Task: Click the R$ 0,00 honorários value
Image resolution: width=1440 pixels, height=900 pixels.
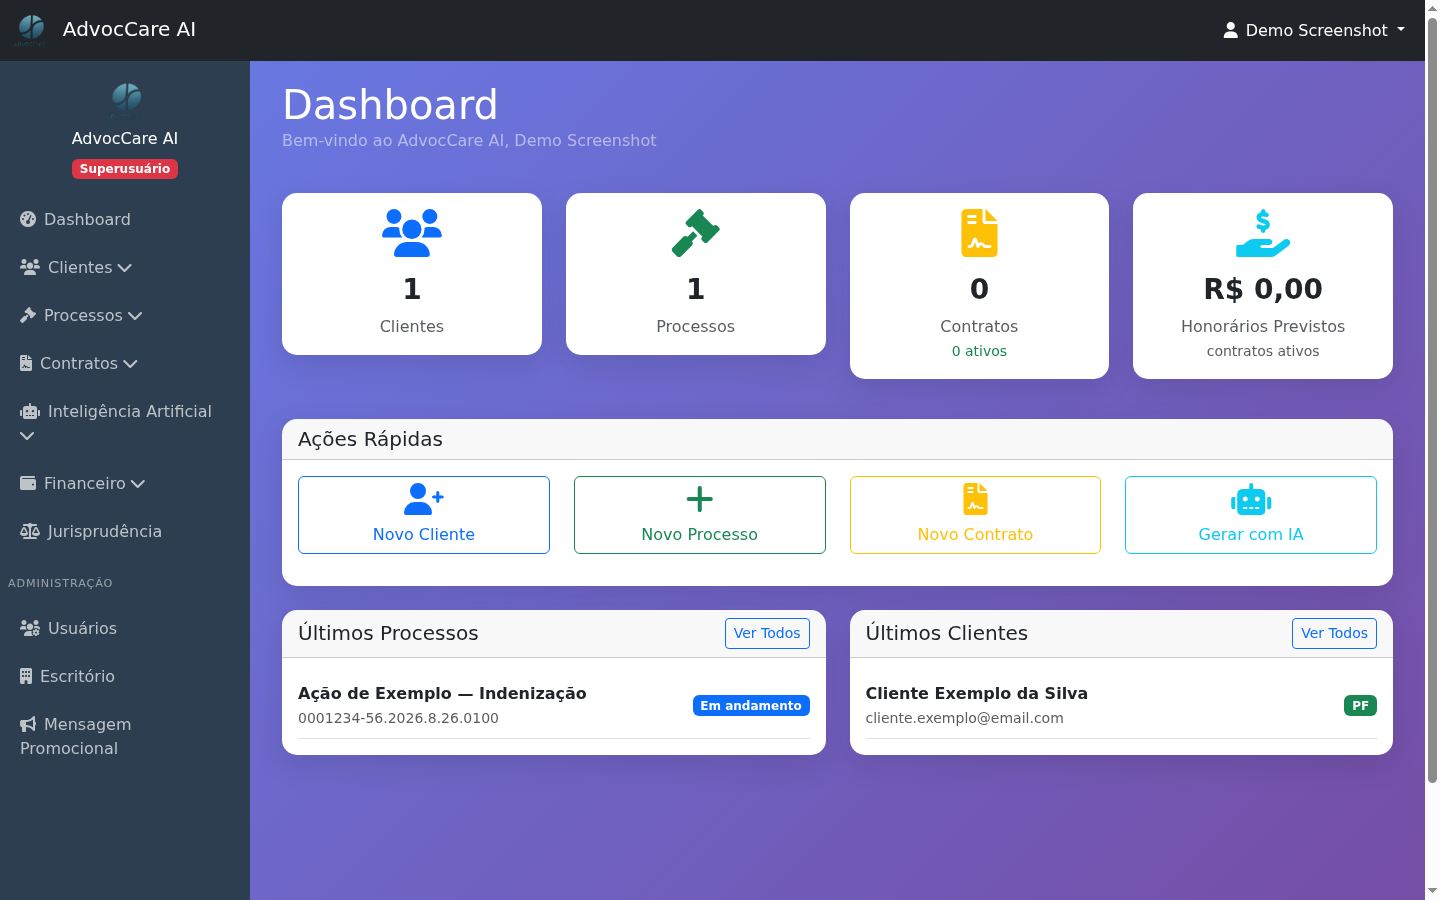Action: tap(1263, 289)
